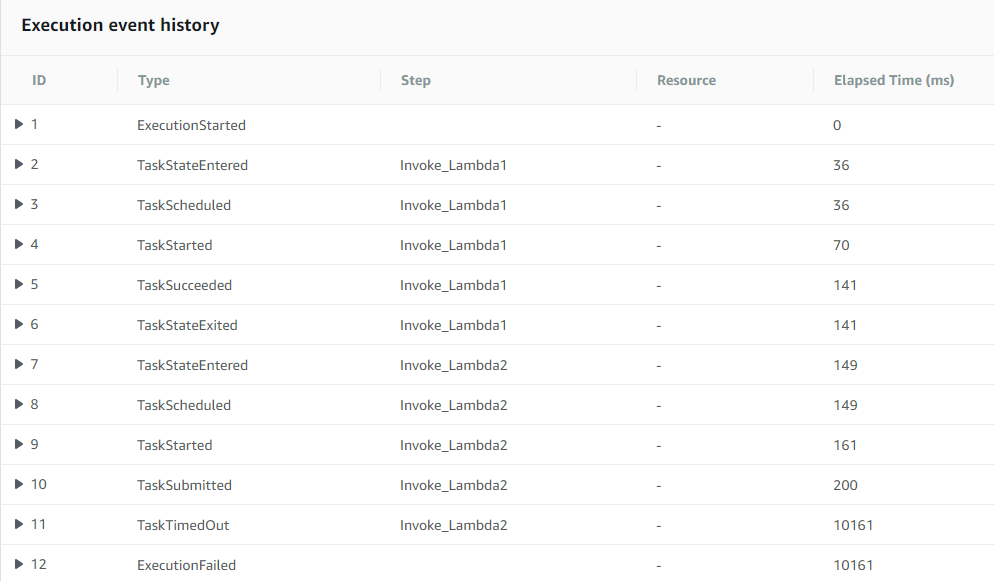
Task: Expand event 10 TaskSubmitted details
Action: pos(19,484)
